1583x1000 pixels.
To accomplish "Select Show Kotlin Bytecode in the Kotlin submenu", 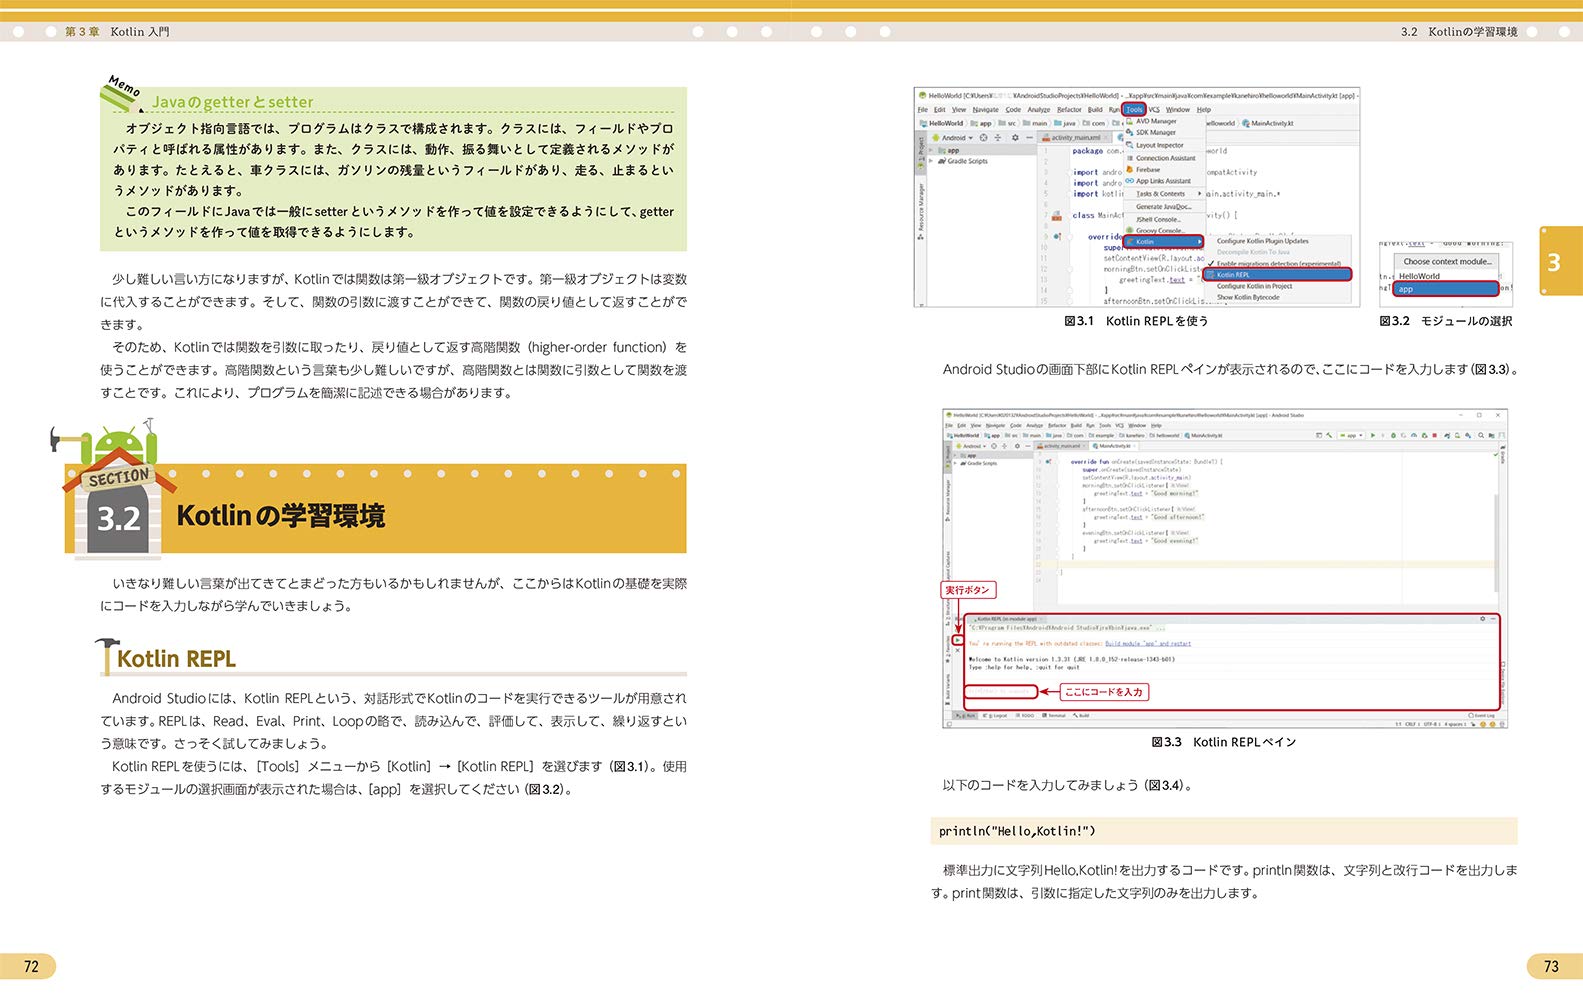I will click(x=1247, y=298).
